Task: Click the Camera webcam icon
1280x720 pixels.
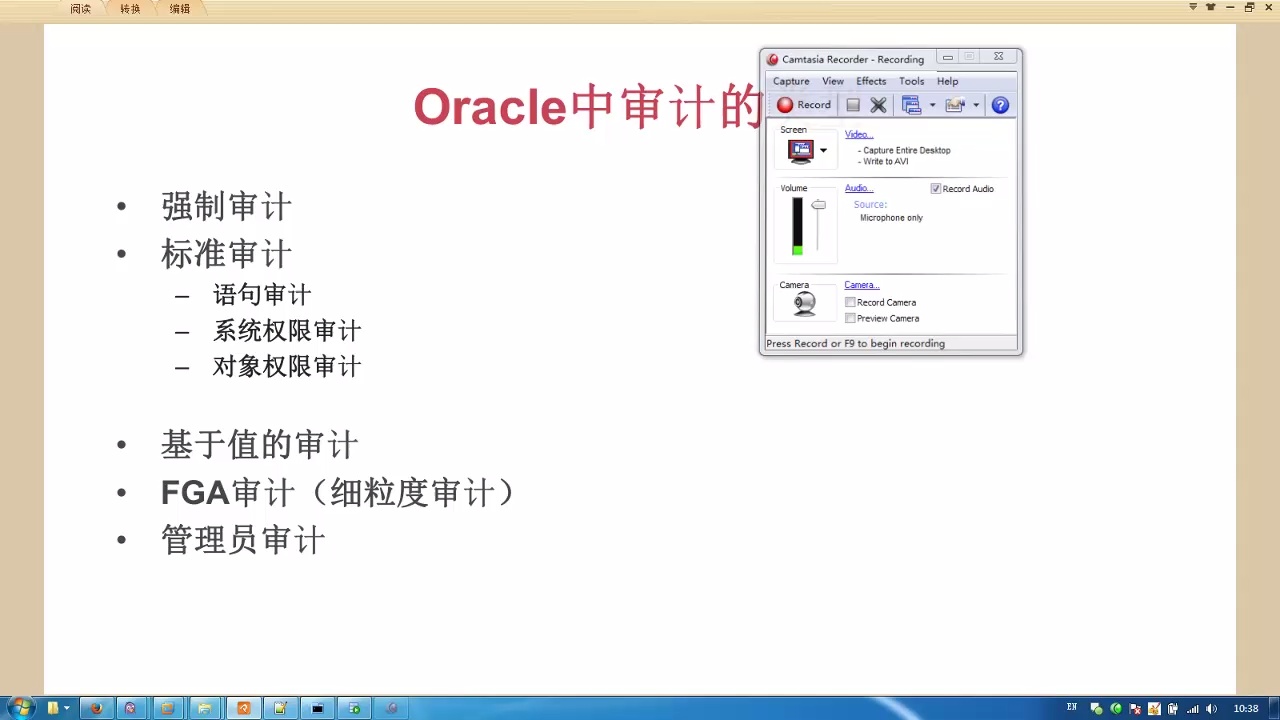Action: coord(804,303)
